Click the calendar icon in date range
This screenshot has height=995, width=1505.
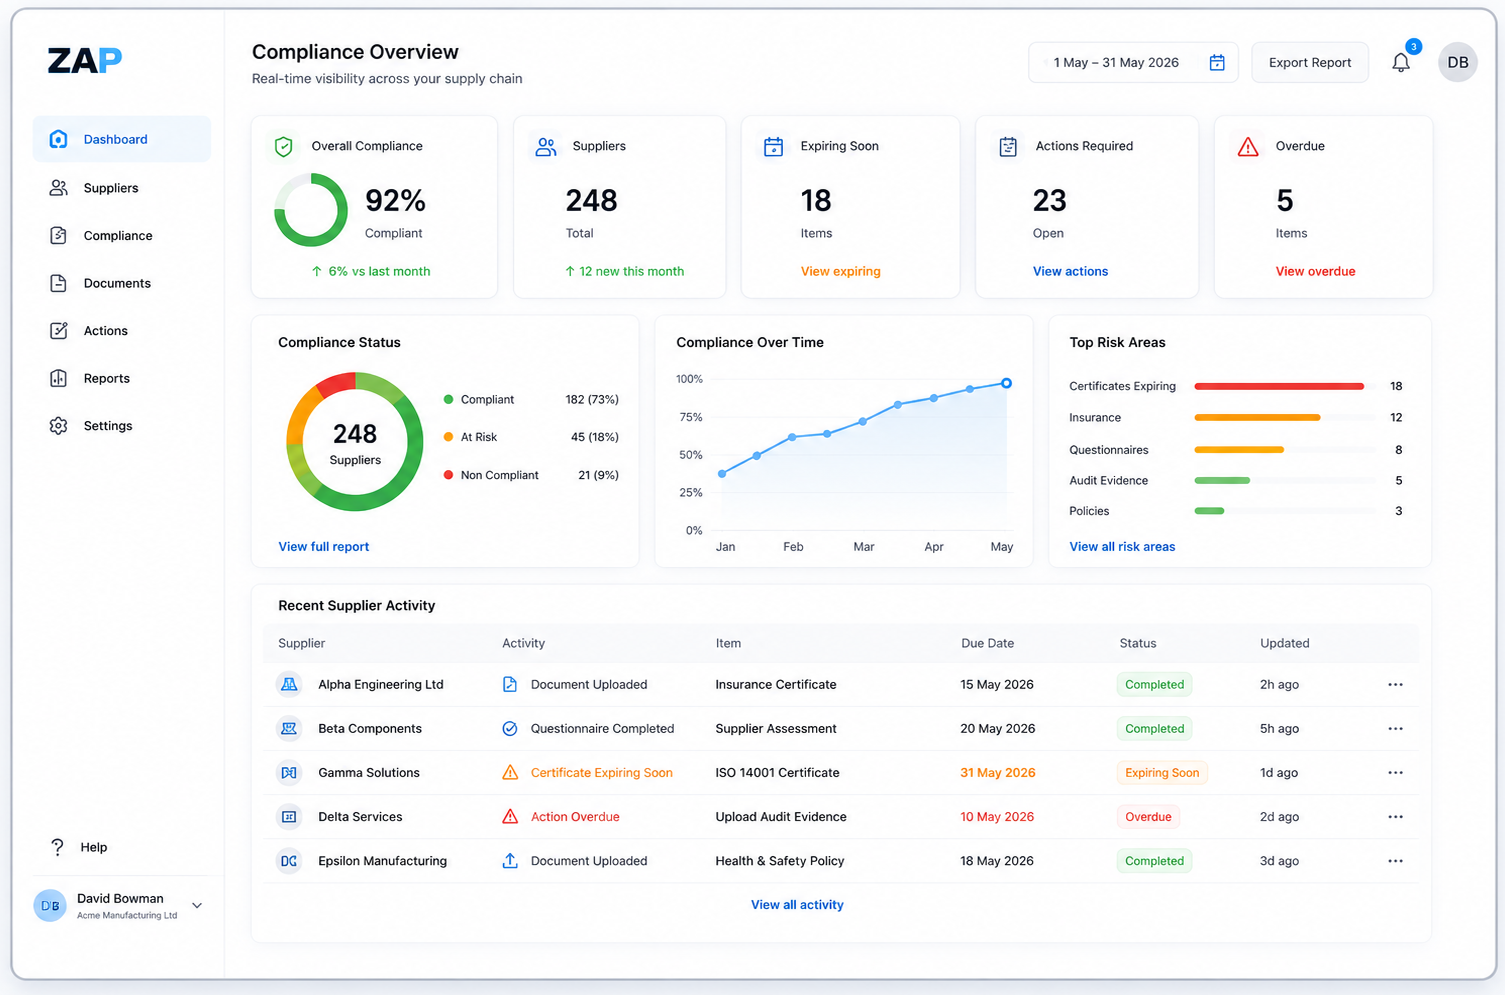[1217, 62]
